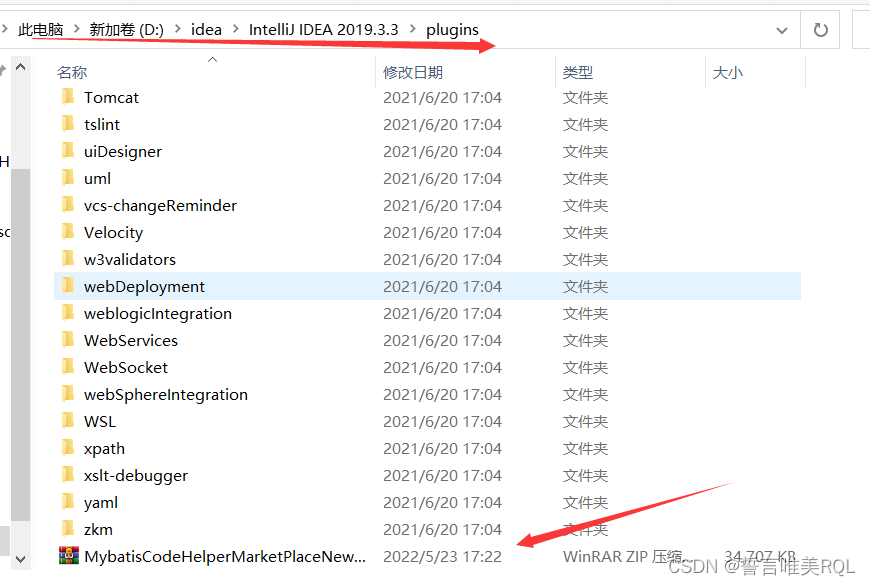Viewport: 870px width, 586px height.
Task: Click the navigation pane scroll down arrow
Action: [21, 559]
